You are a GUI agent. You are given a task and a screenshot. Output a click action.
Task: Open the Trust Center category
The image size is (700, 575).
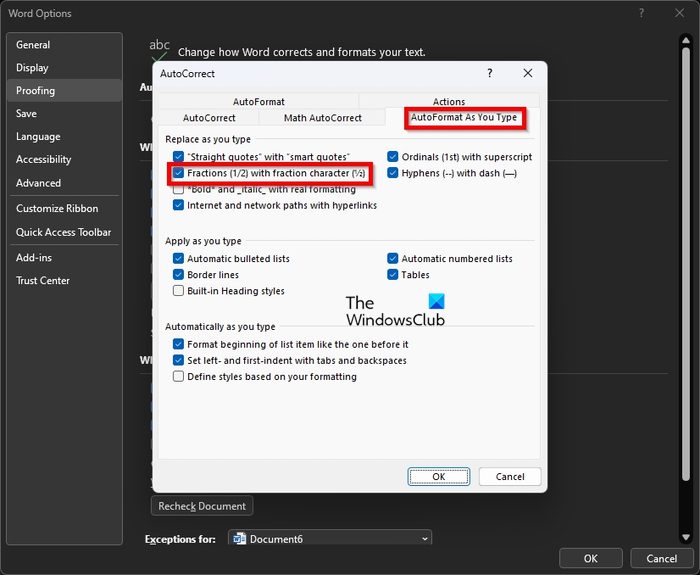click(64, 280)
